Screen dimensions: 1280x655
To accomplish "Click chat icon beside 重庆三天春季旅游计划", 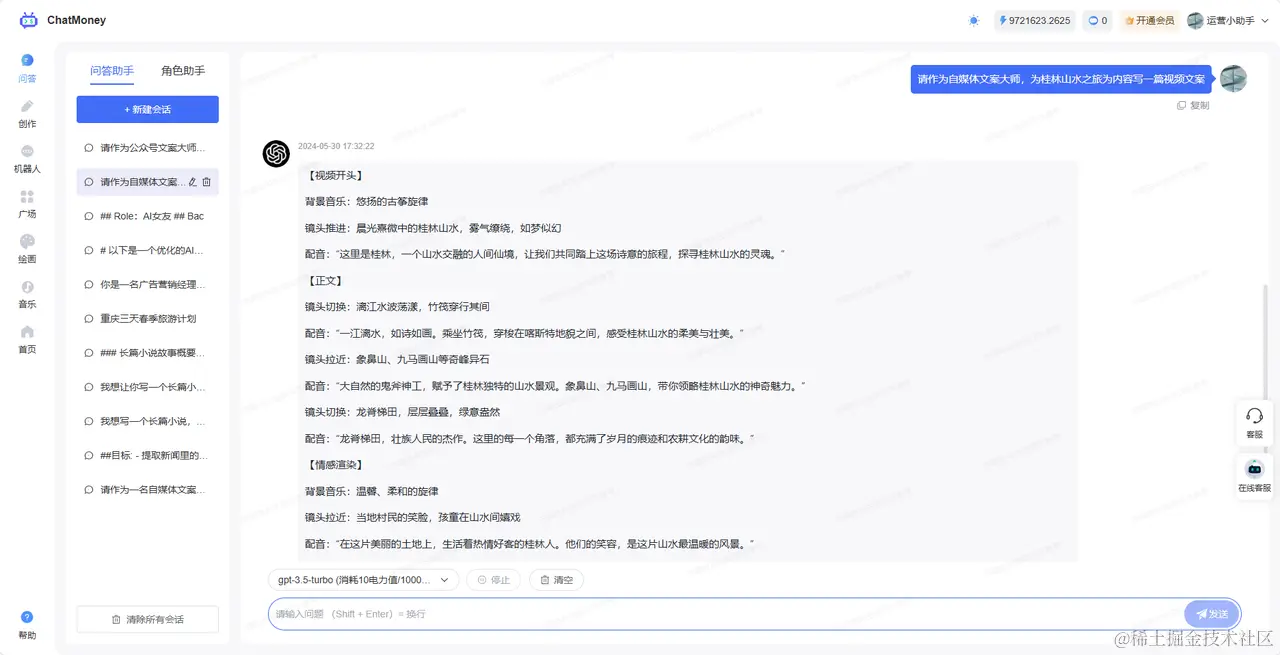I will (89, 319).
